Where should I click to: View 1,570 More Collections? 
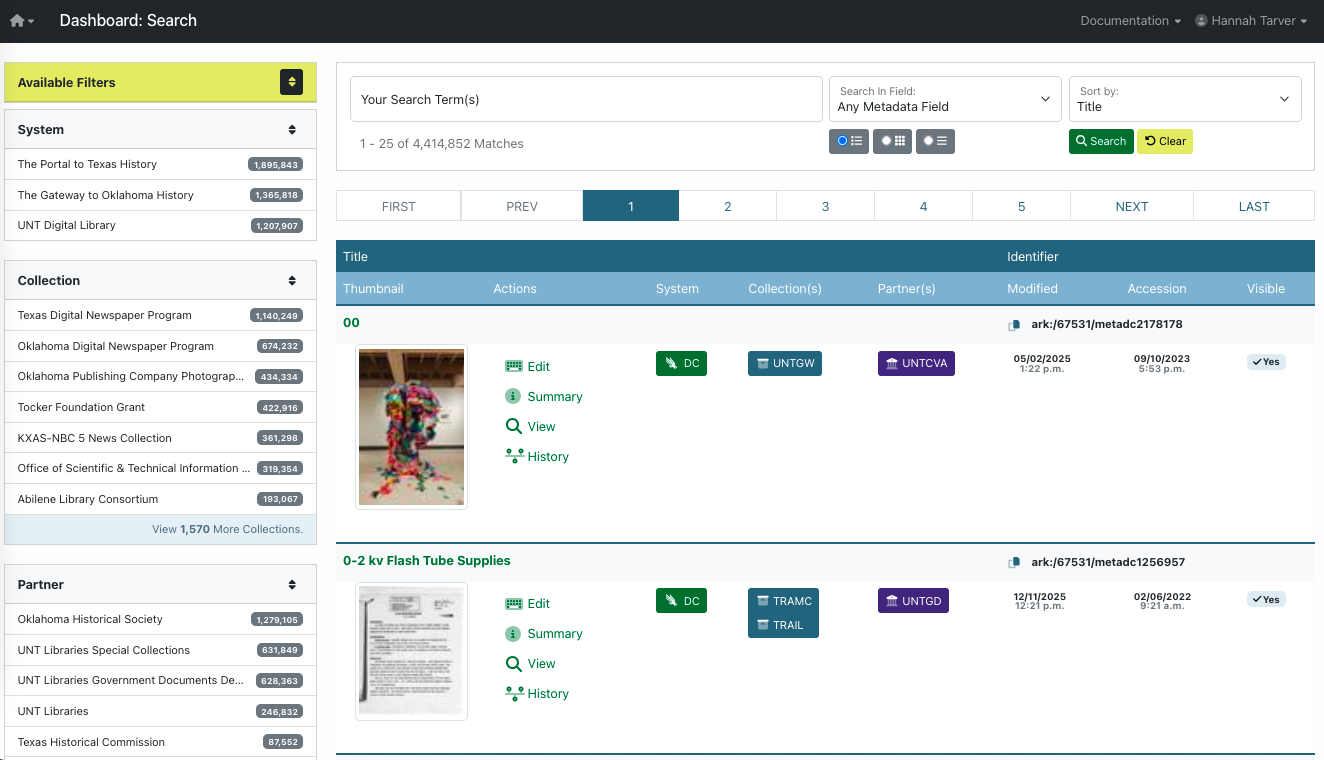click(x=228, y=528)
